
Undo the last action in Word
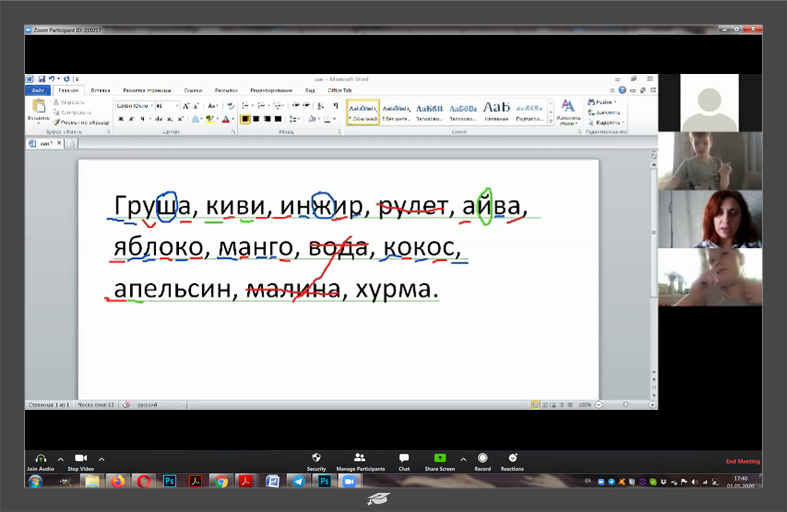click(x=51, y=79)
